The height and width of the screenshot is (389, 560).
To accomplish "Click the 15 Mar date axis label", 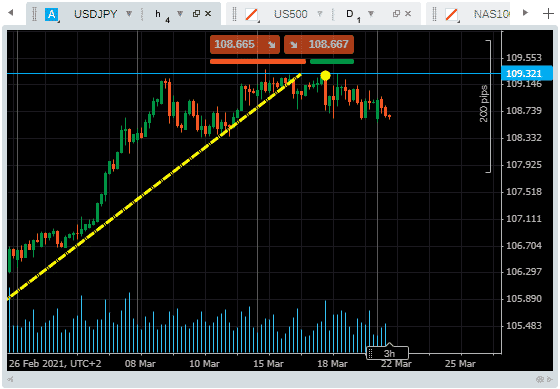I will pos(268,364).
